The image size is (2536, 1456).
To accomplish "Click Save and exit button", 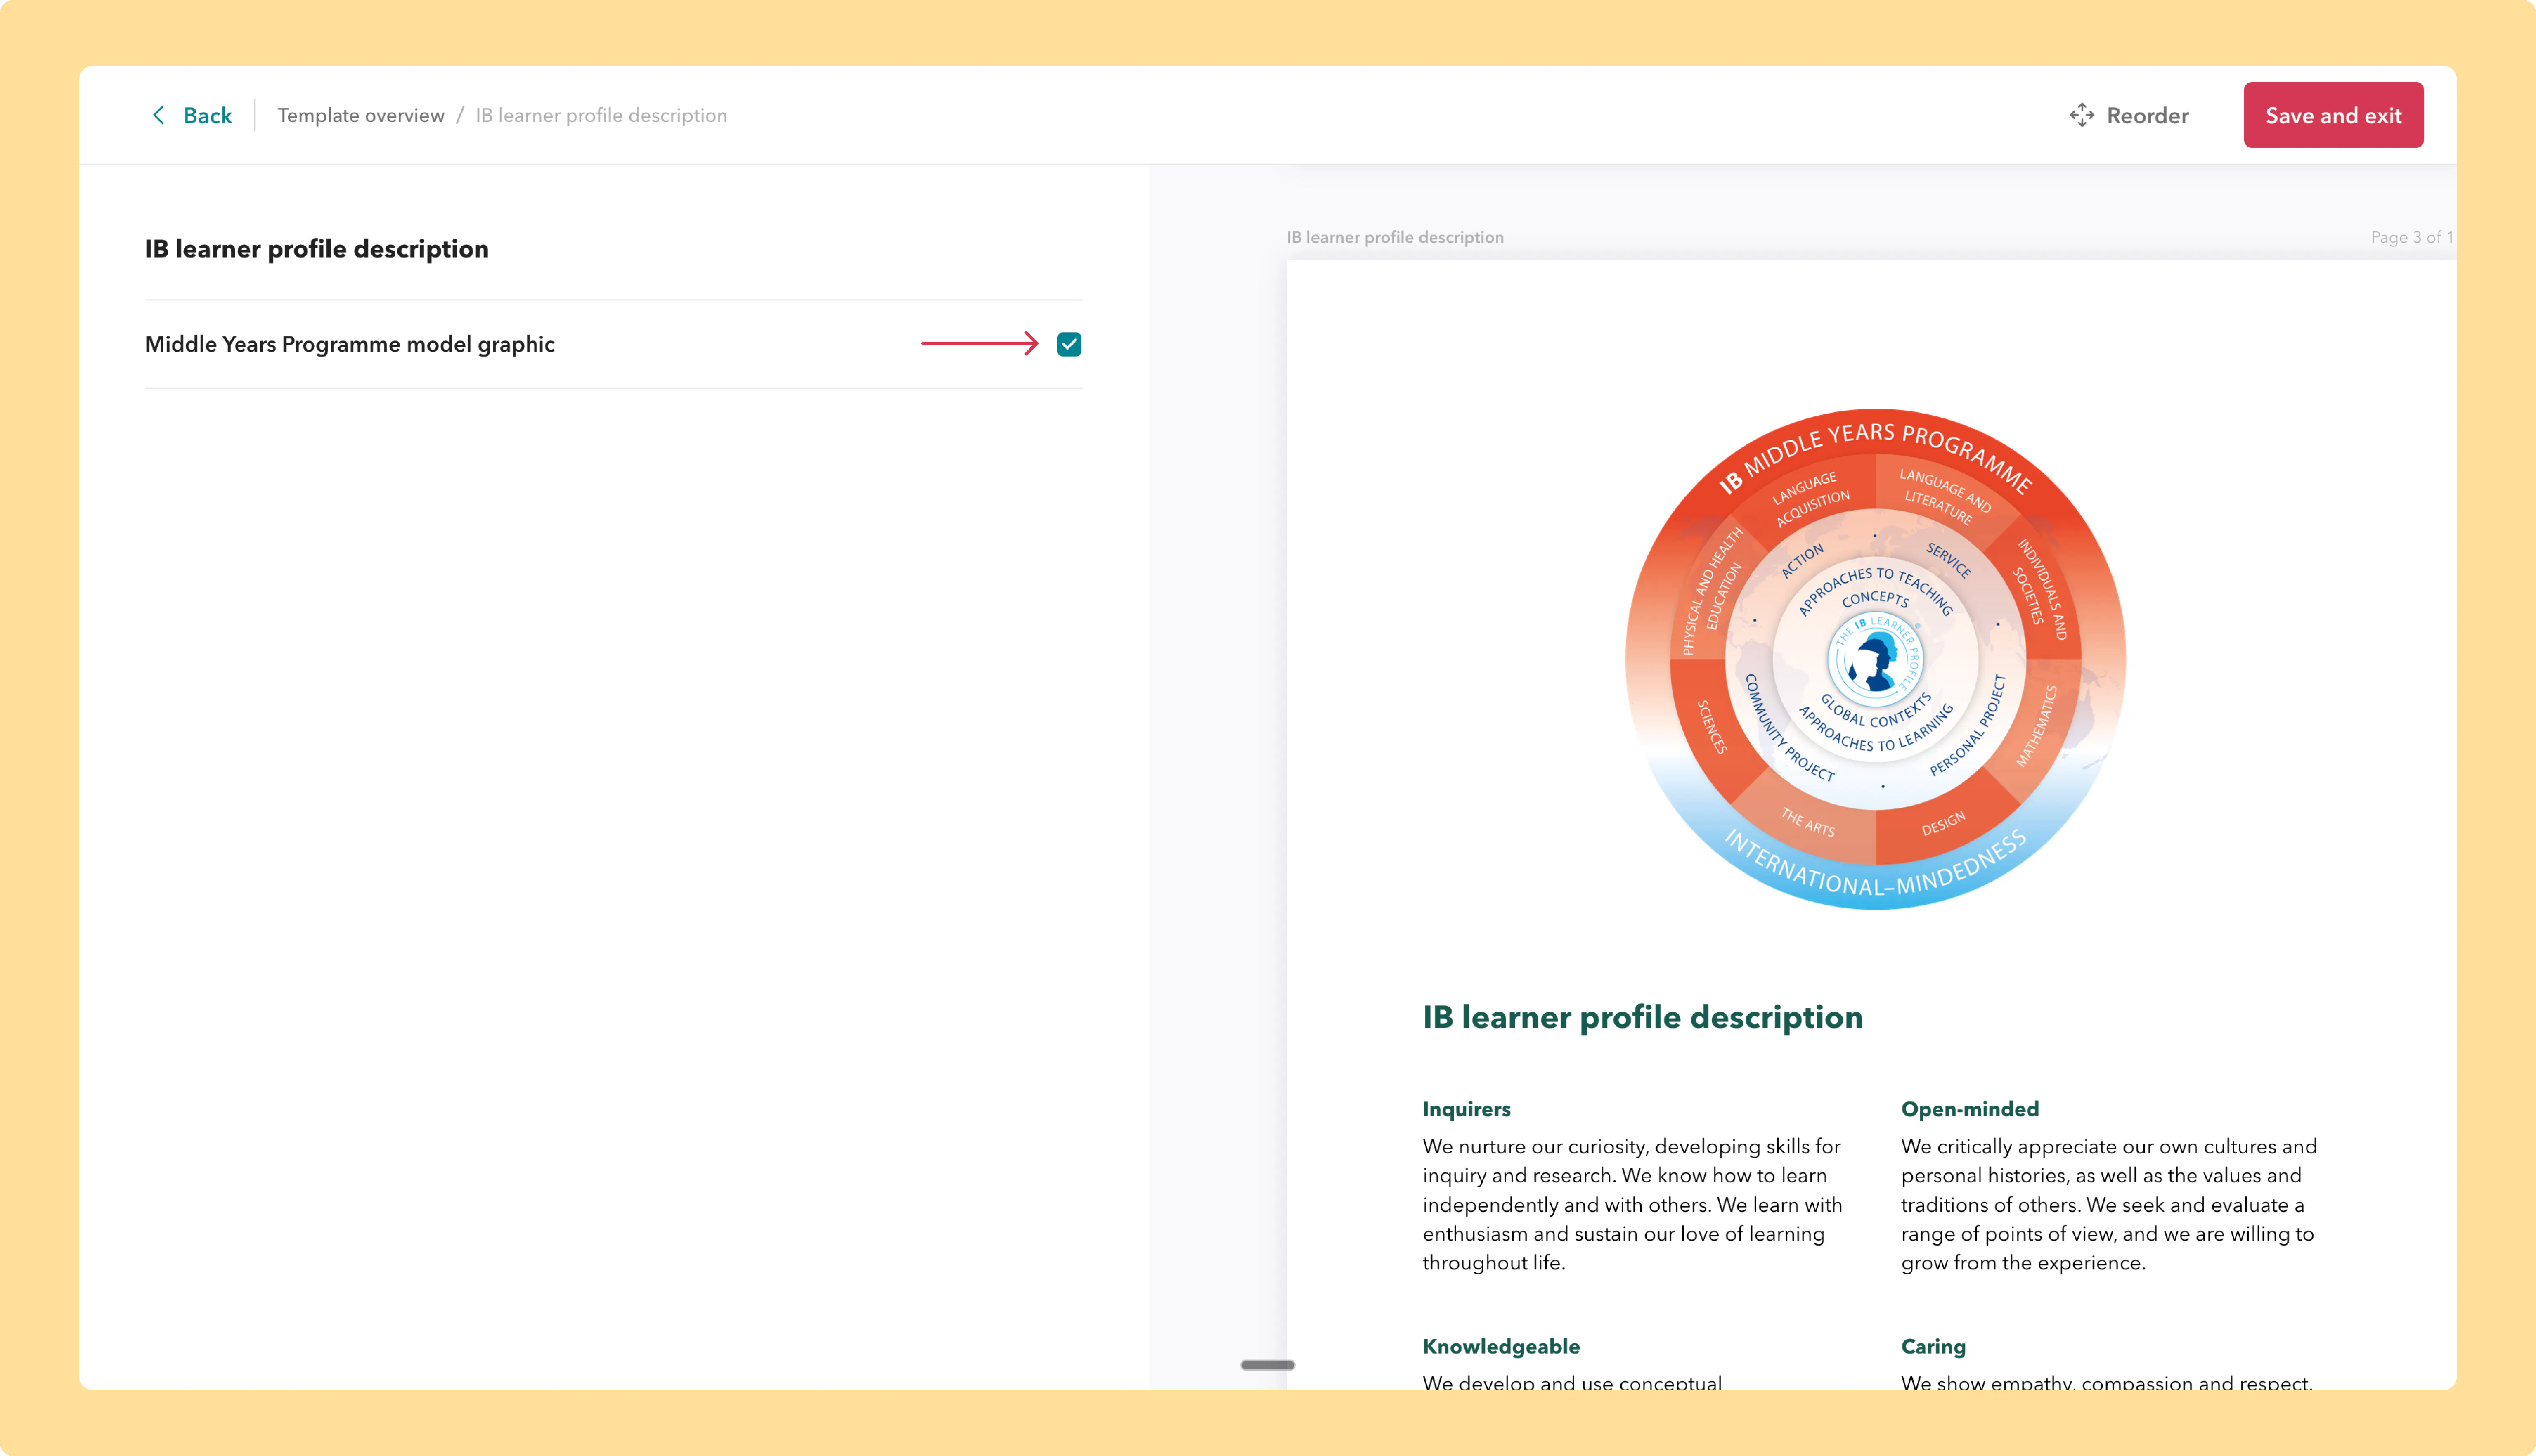I will [2333, 115].
